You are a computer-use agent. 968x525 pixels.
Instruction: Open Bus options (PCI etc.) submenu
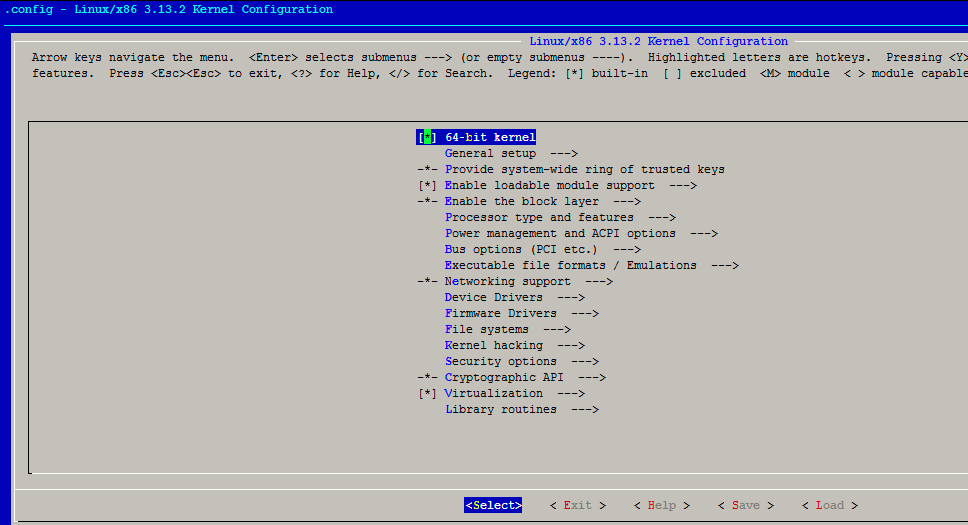(543, 250)
